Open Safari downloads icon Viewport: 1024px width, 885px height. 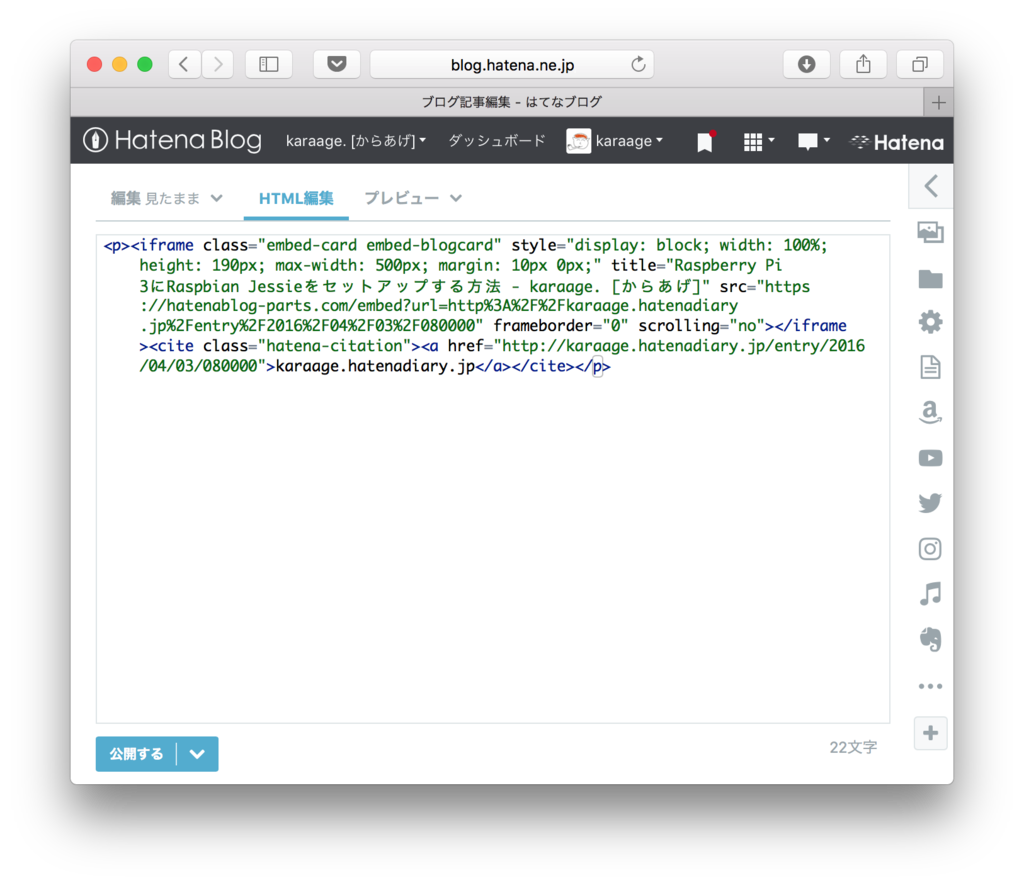coord(807,64)
